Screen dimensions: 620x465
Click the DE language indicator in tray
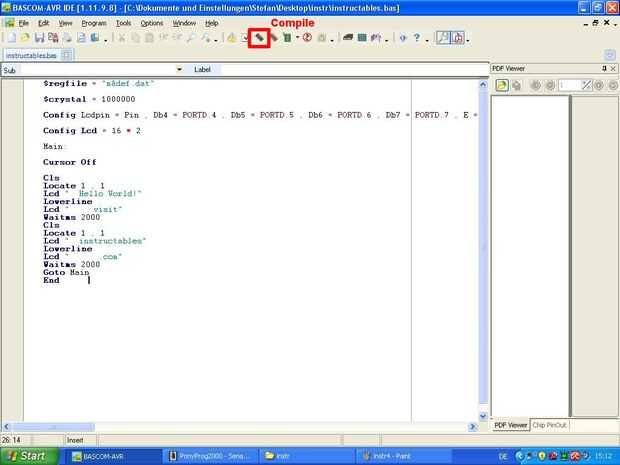[503, 457]
